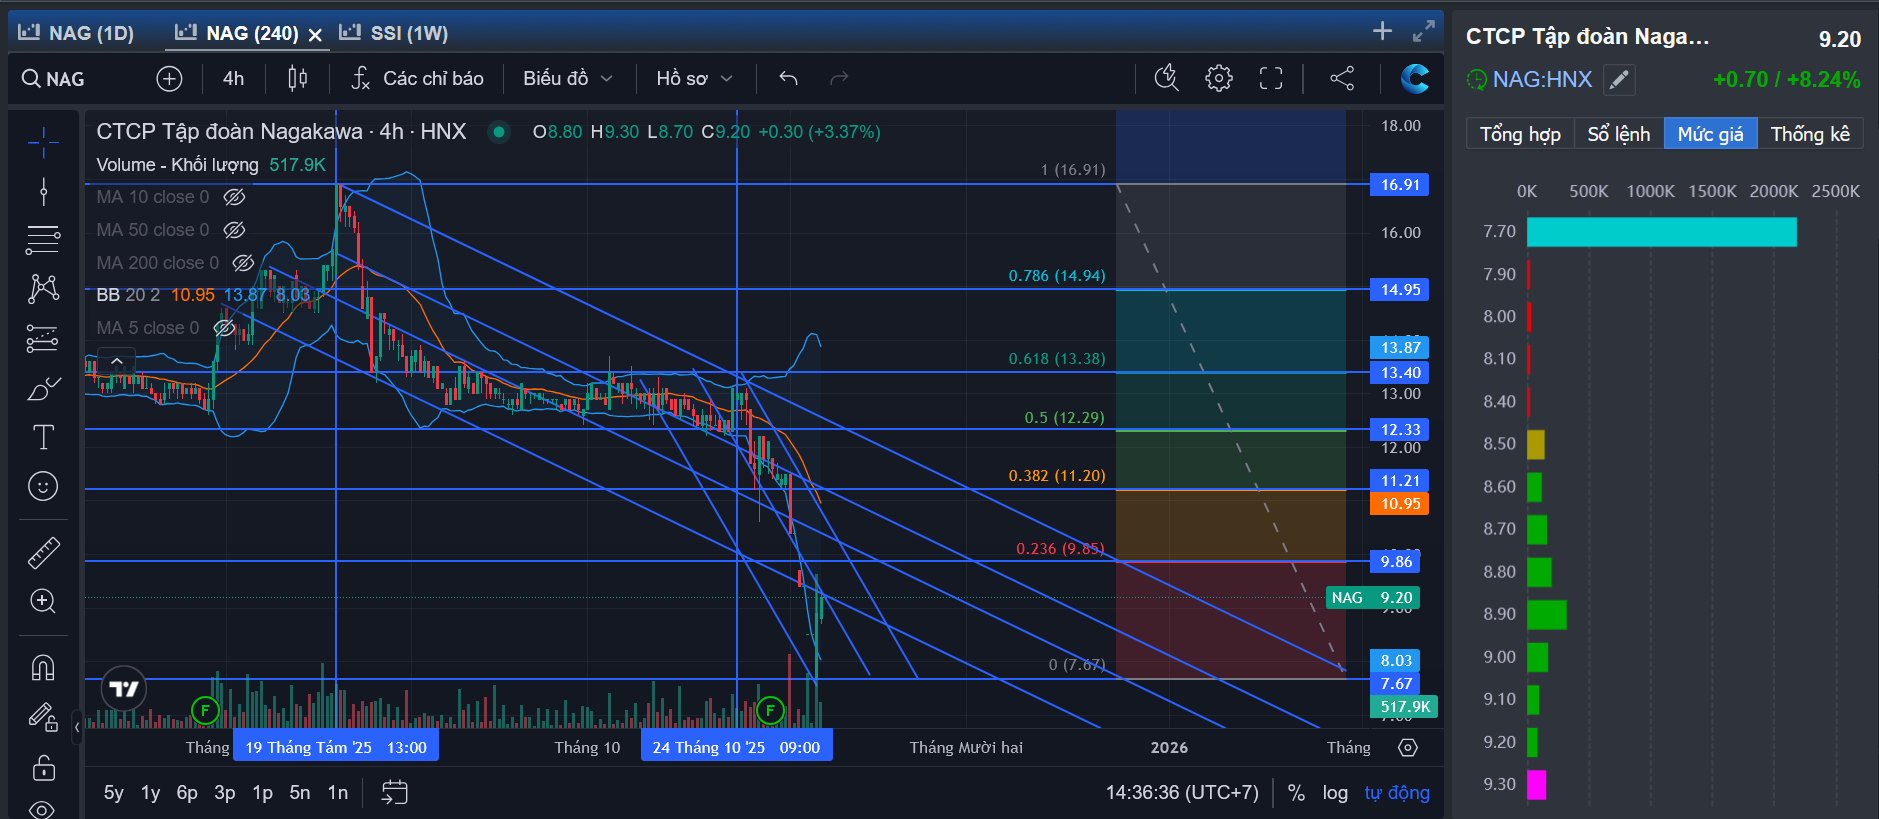Redo the last chart action

tap(839, 78)
